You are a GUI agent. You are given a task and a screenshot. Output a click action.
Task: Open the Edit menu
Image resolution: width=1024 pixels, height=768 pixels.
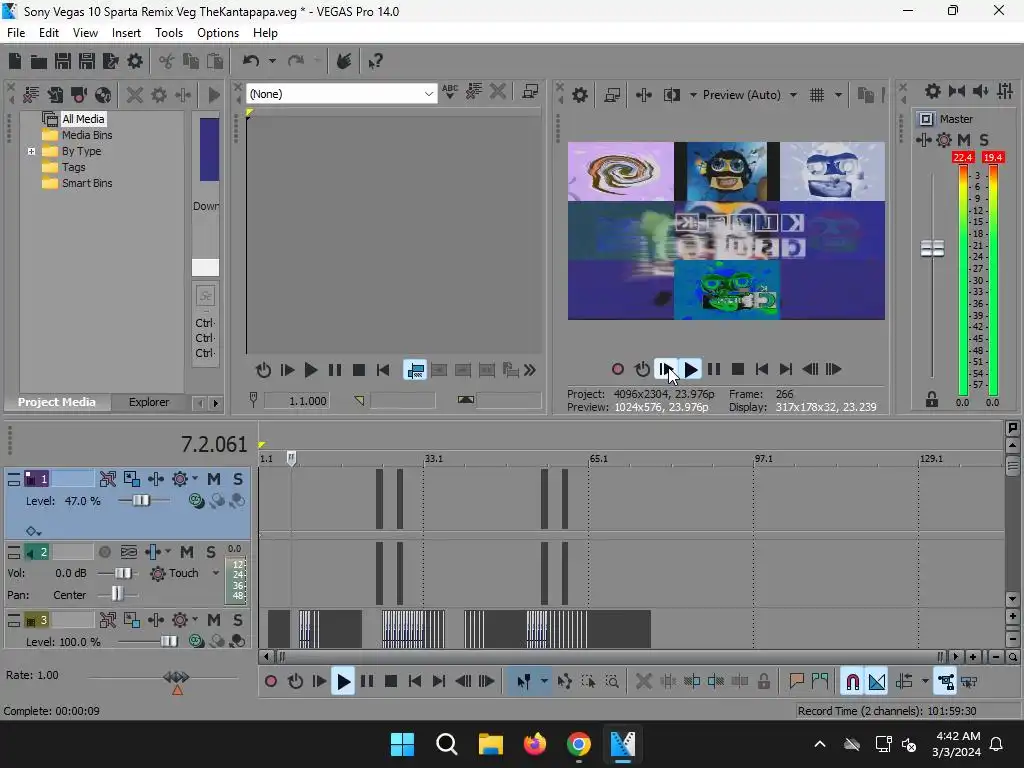pos(49,33)
